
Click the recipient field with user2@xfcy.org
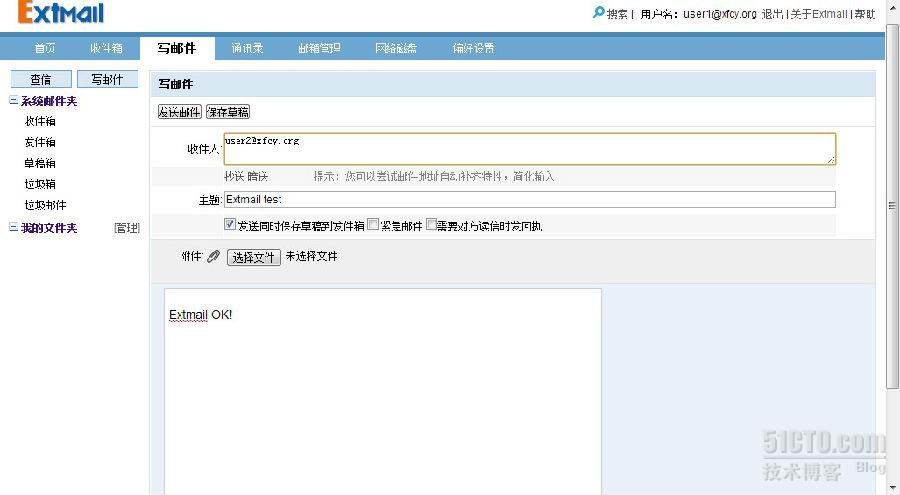click(530, 149)
